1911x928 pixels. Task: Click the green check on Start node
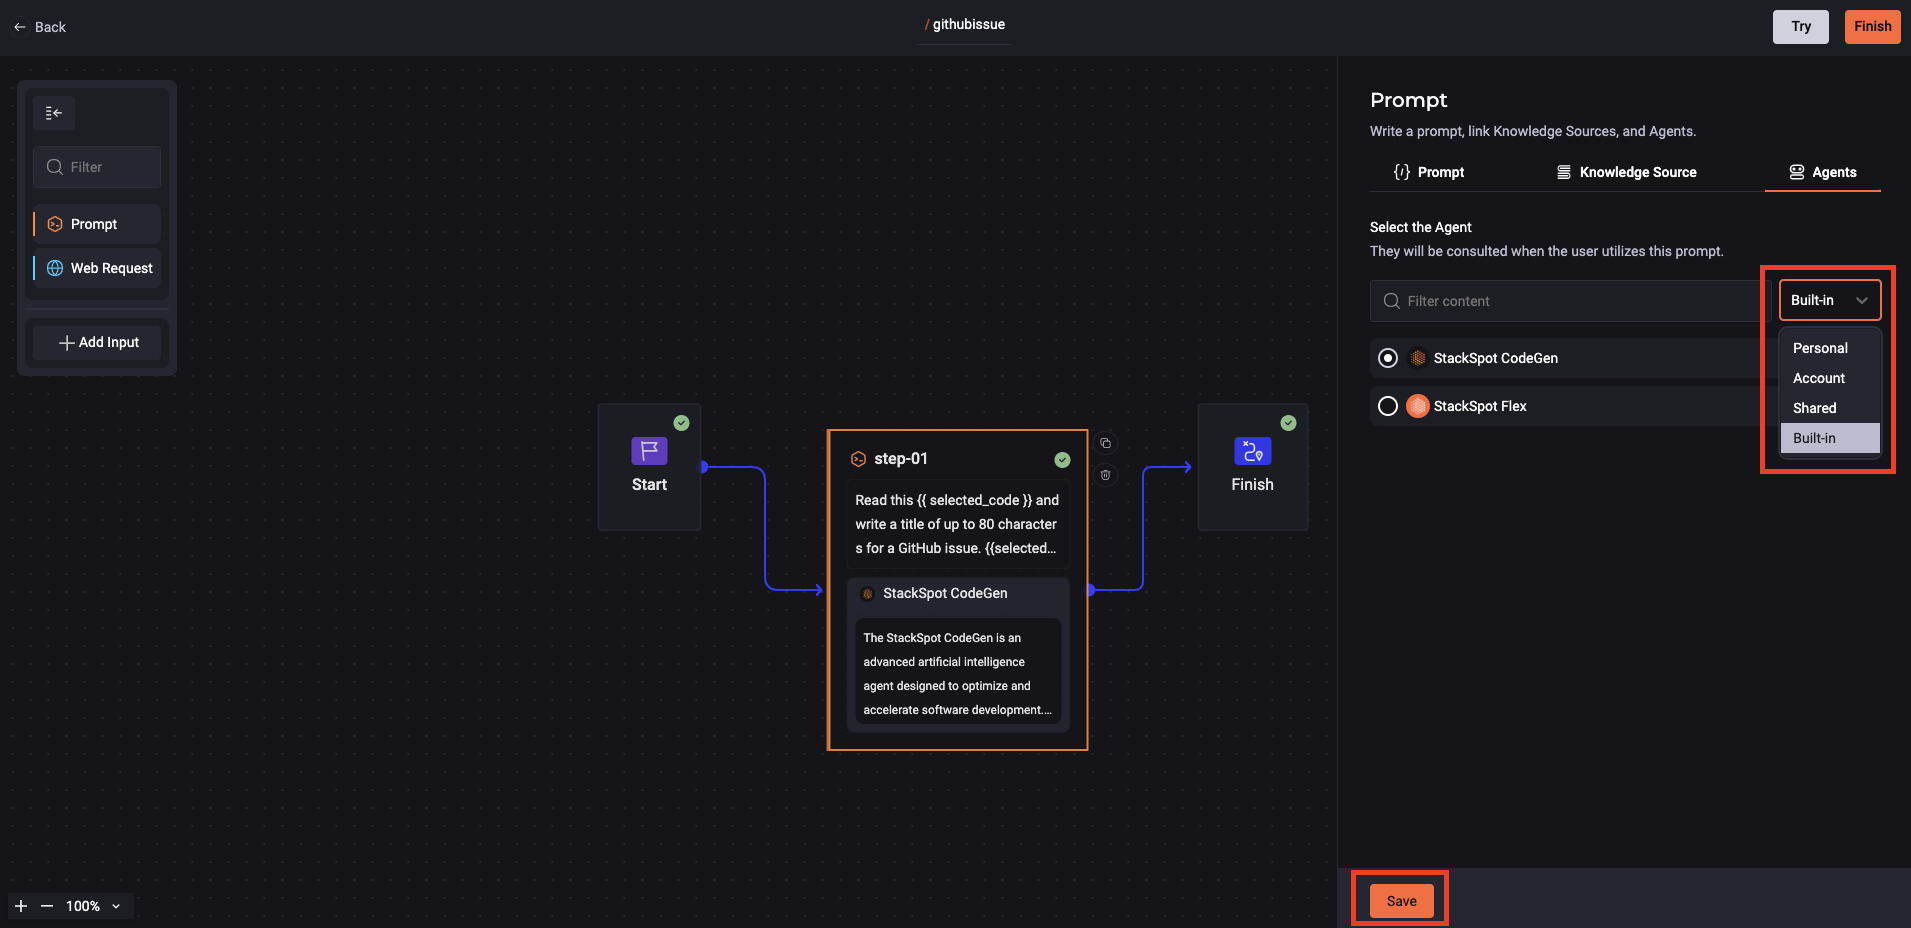[x=681, y=423]
